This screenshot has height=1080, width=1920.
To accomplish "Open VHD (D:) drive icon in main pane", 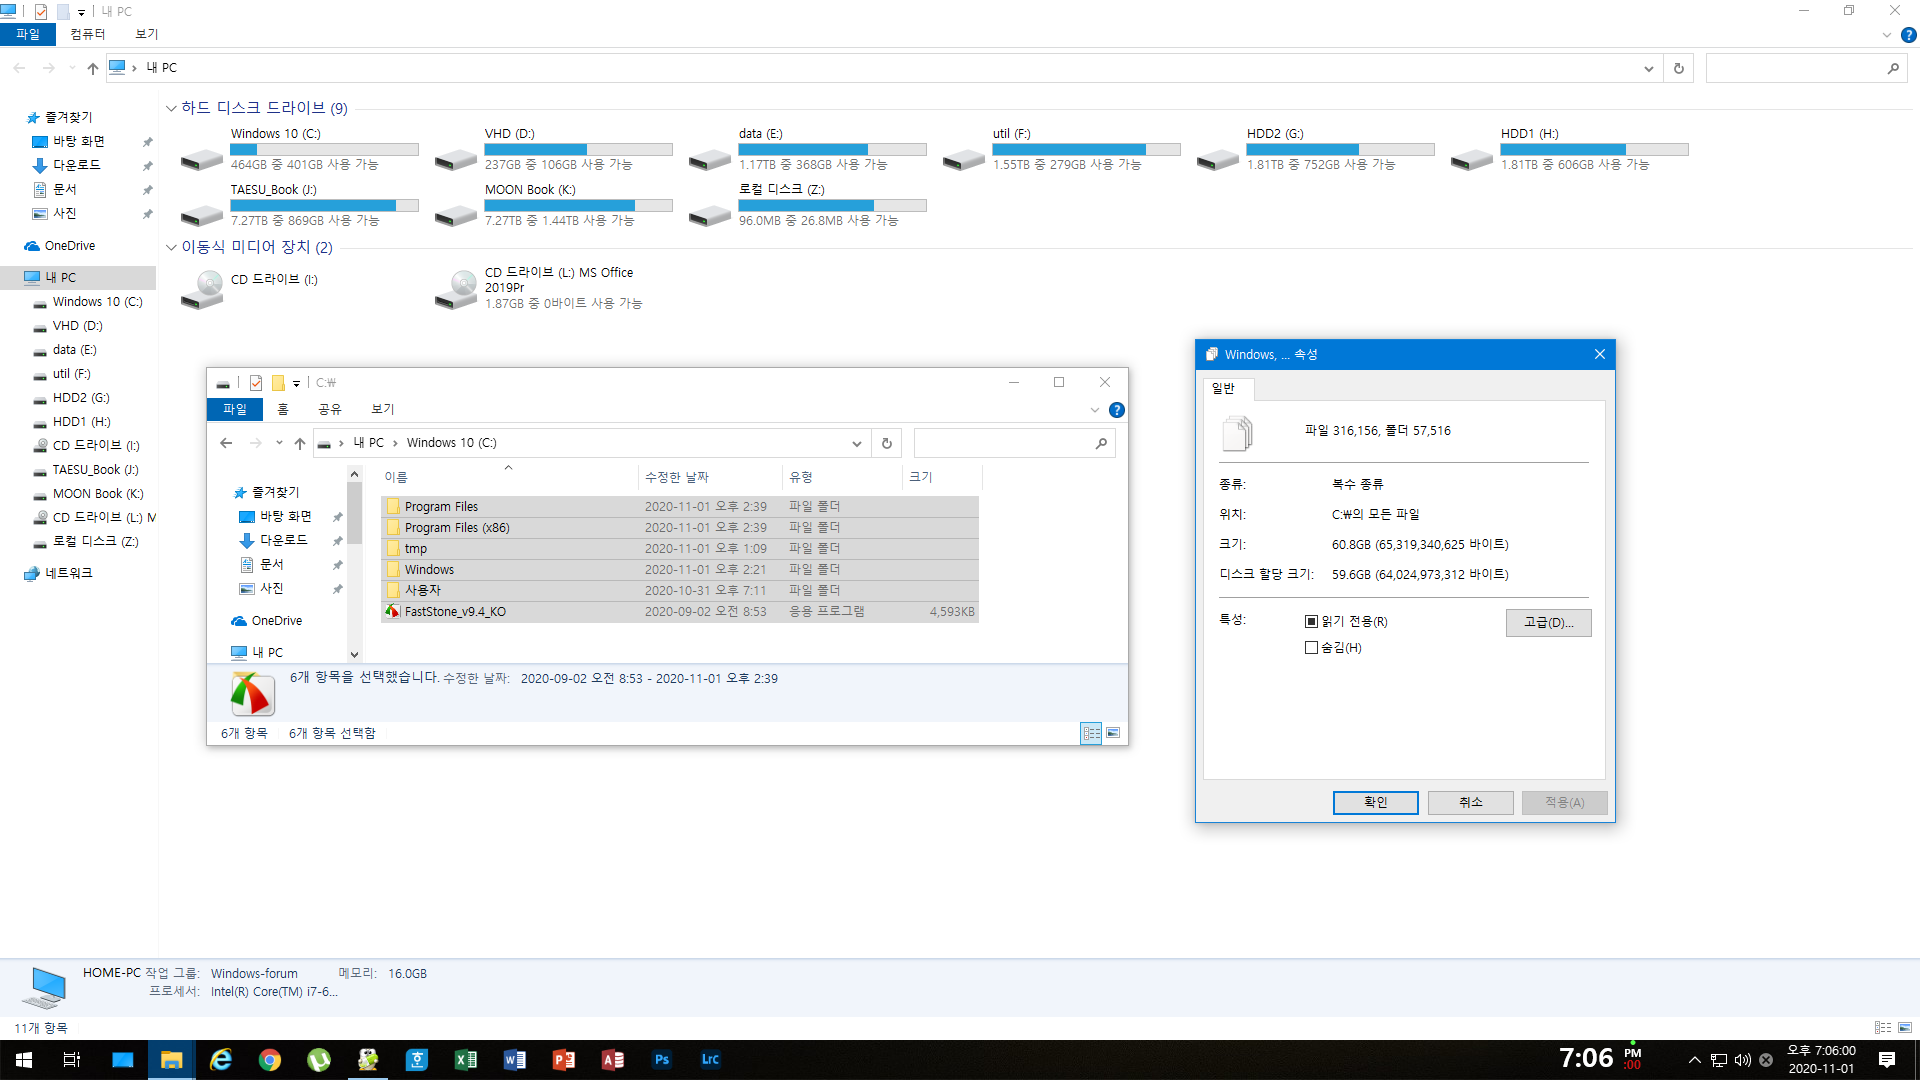I will 456,158.
